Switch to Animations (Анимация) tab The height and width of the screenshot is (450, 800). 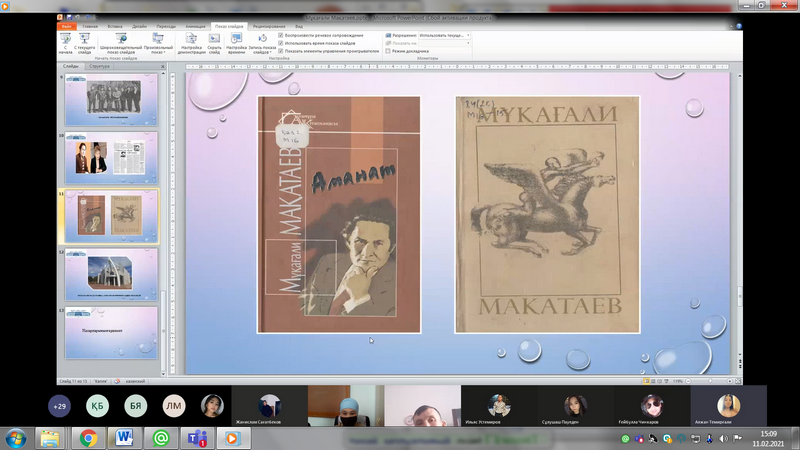click(195, 26)
